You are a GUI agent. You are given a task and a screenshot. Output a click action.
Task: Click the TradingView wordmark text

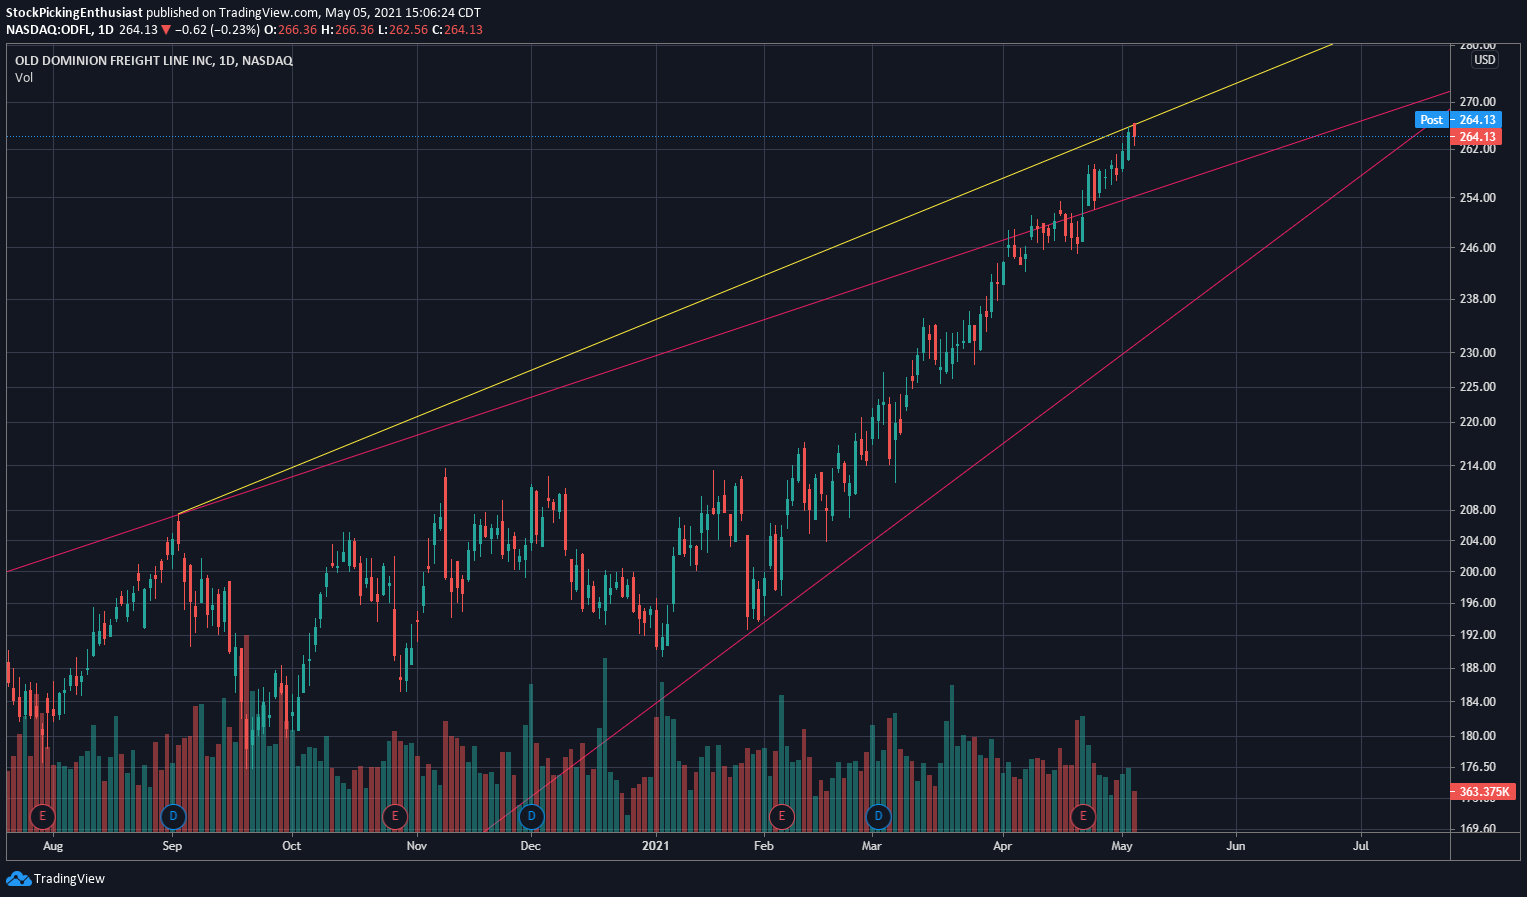coord(69,879)
